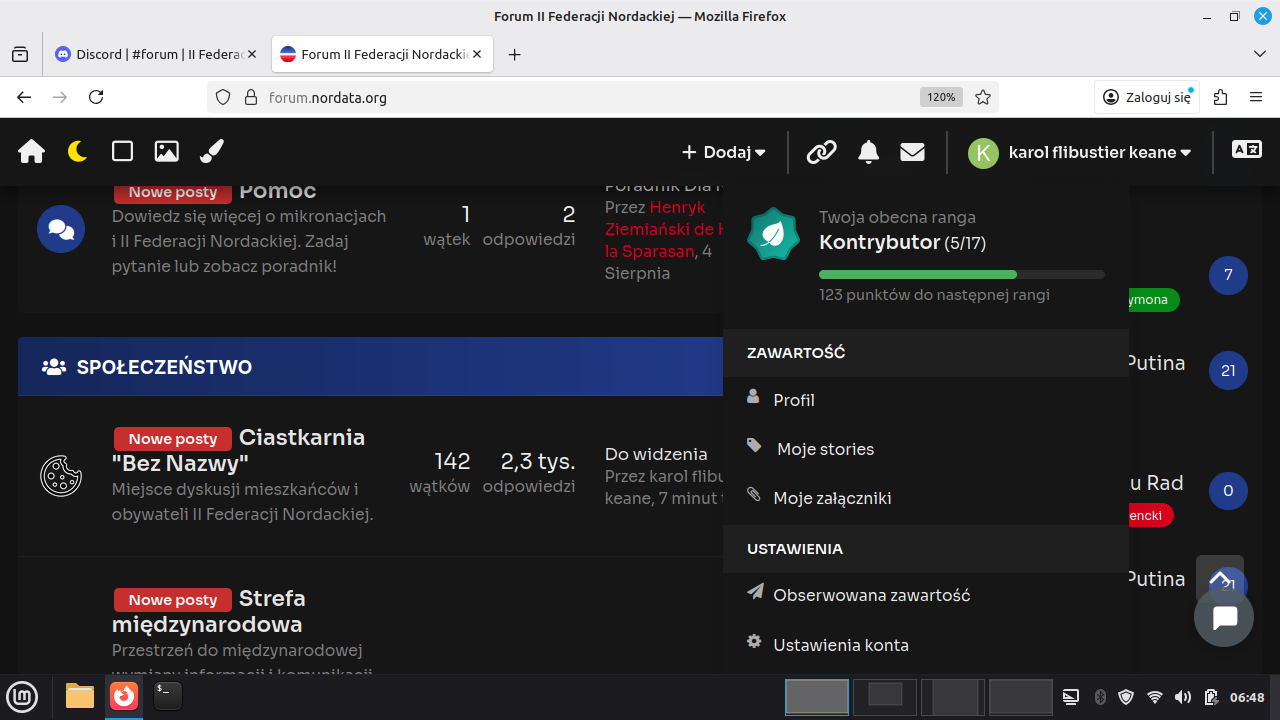
Task: Open the messages envelope icon
Action: point(912,152)
